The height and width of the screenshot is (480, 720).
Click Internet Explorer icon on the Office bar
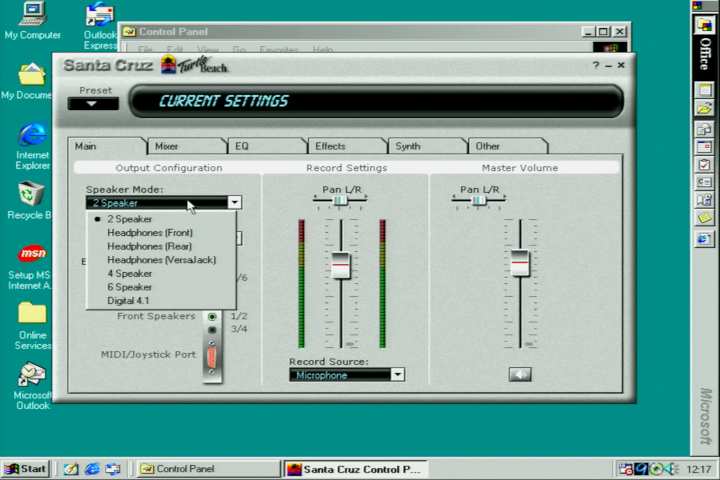pyautogui.click(x=705, y=239)
